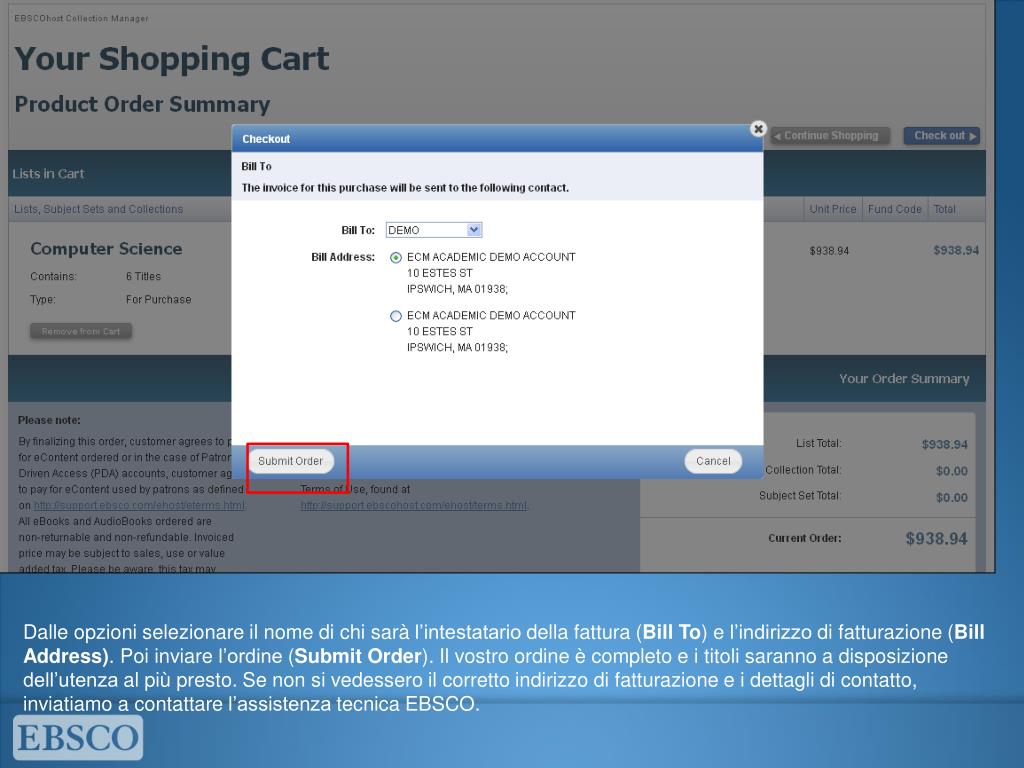Select the second ECM Academic Demo Account address
The width and height of the screenshot is (1024, 768).
tap(396, 316)
